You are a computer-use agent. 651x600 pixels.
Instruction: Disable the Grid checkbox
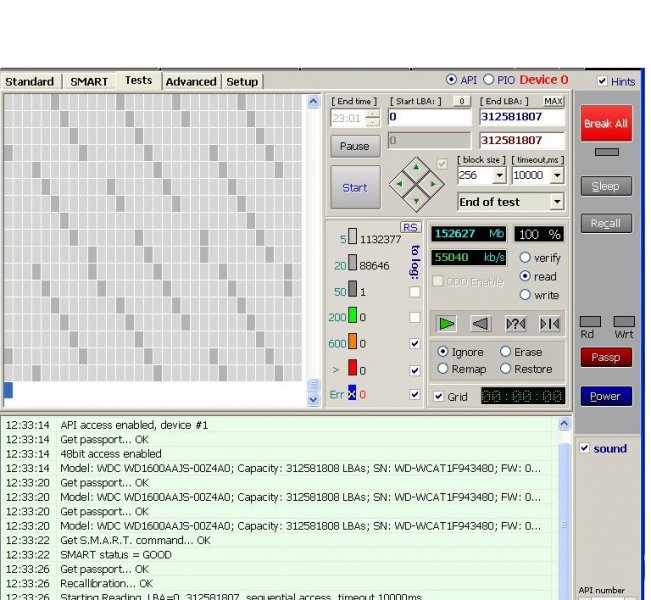440,396
